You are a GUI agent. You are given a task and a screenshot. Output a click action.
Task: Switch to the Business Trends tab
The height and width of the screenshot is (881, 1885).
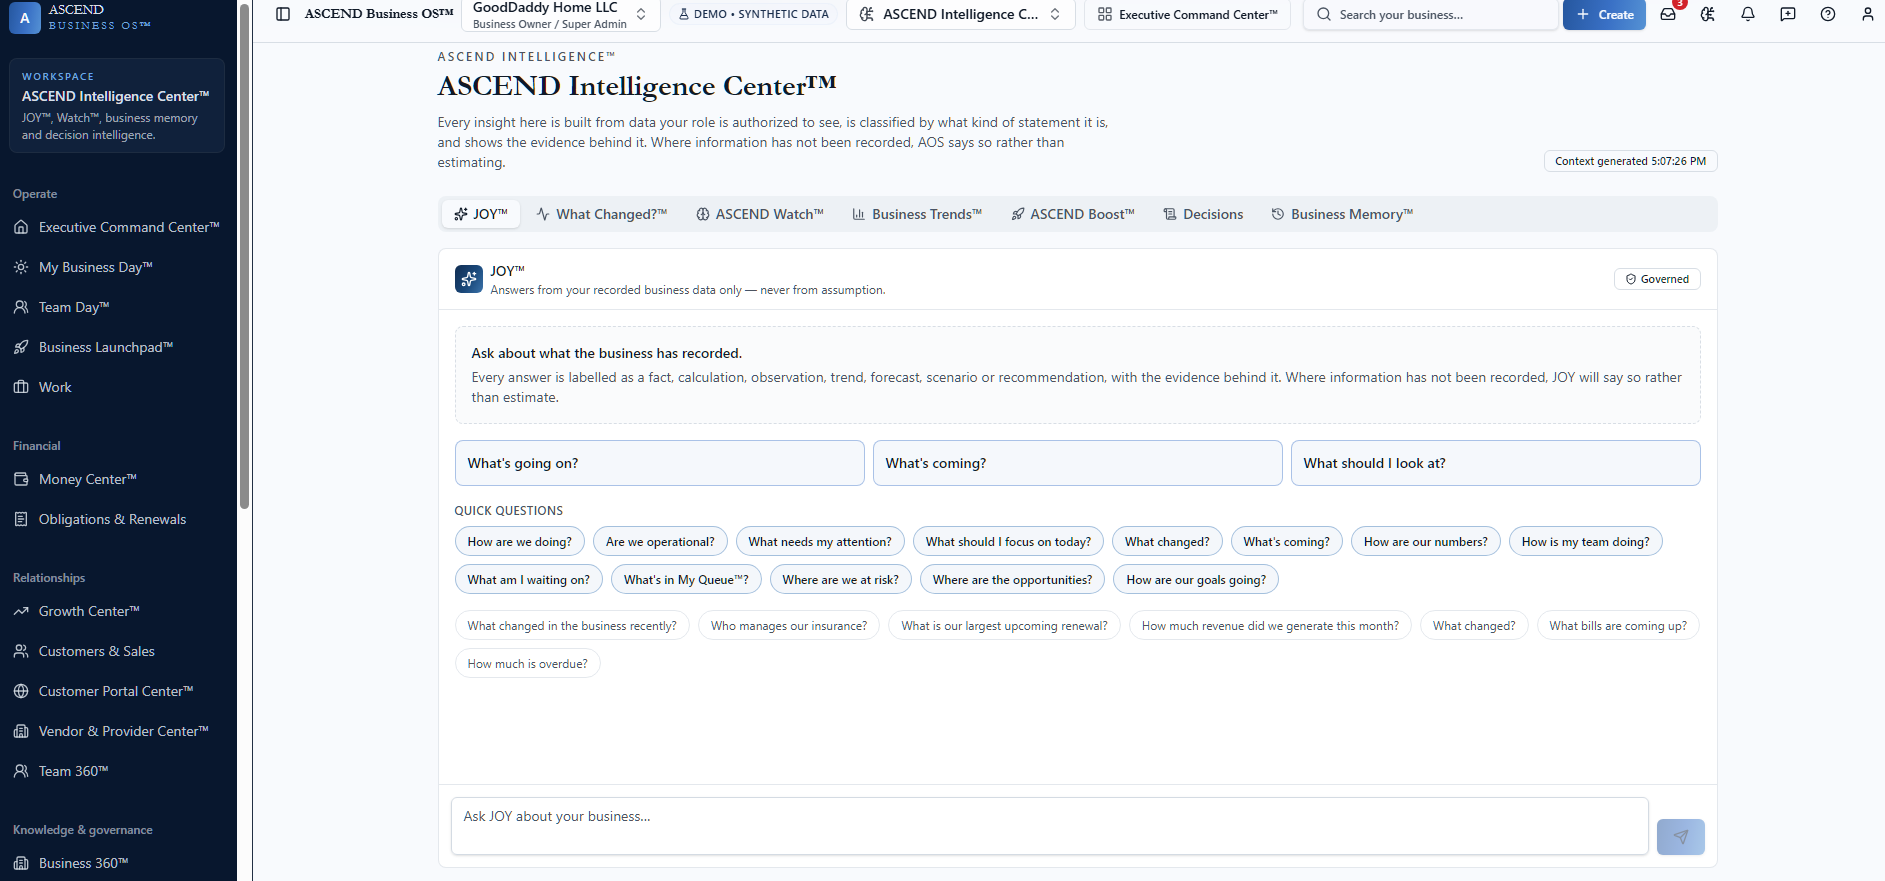click(x=917, y=214)
